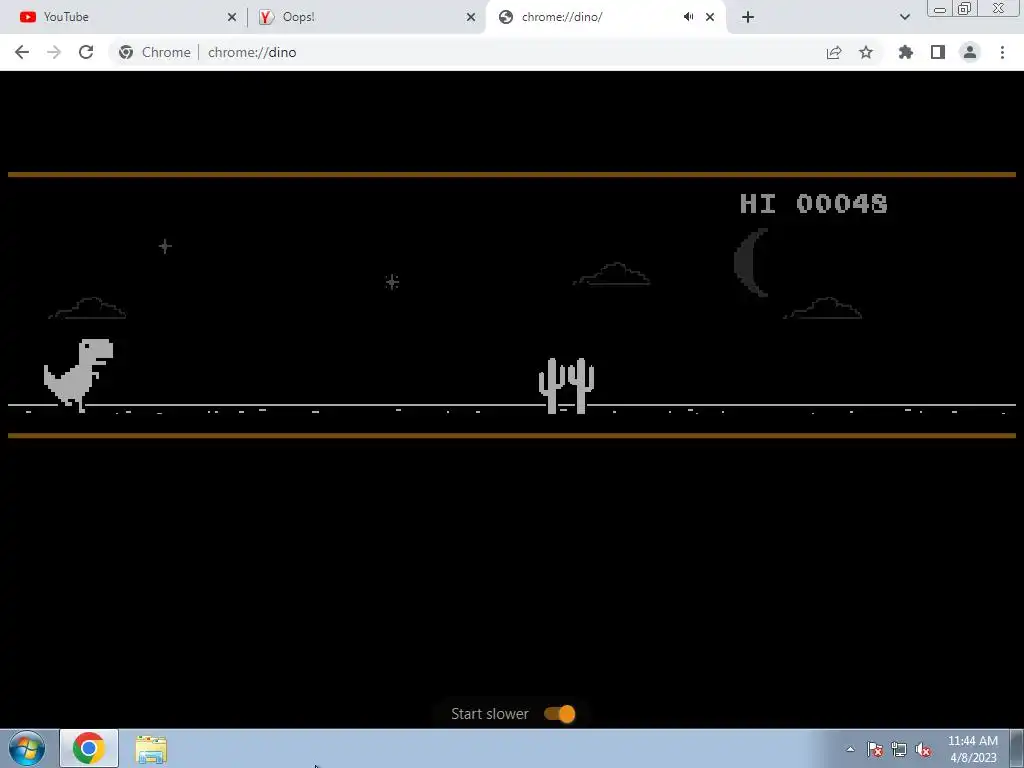The height and width of the screenshot is (768, 1024).
Task: Show hidden tray icons arrow
Action: point(850,749)
